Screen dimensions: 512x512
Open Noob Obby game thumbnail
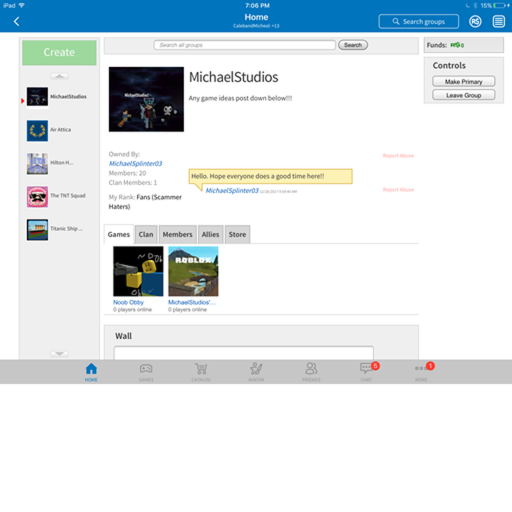pyautogui.click(x=138, y=271)
